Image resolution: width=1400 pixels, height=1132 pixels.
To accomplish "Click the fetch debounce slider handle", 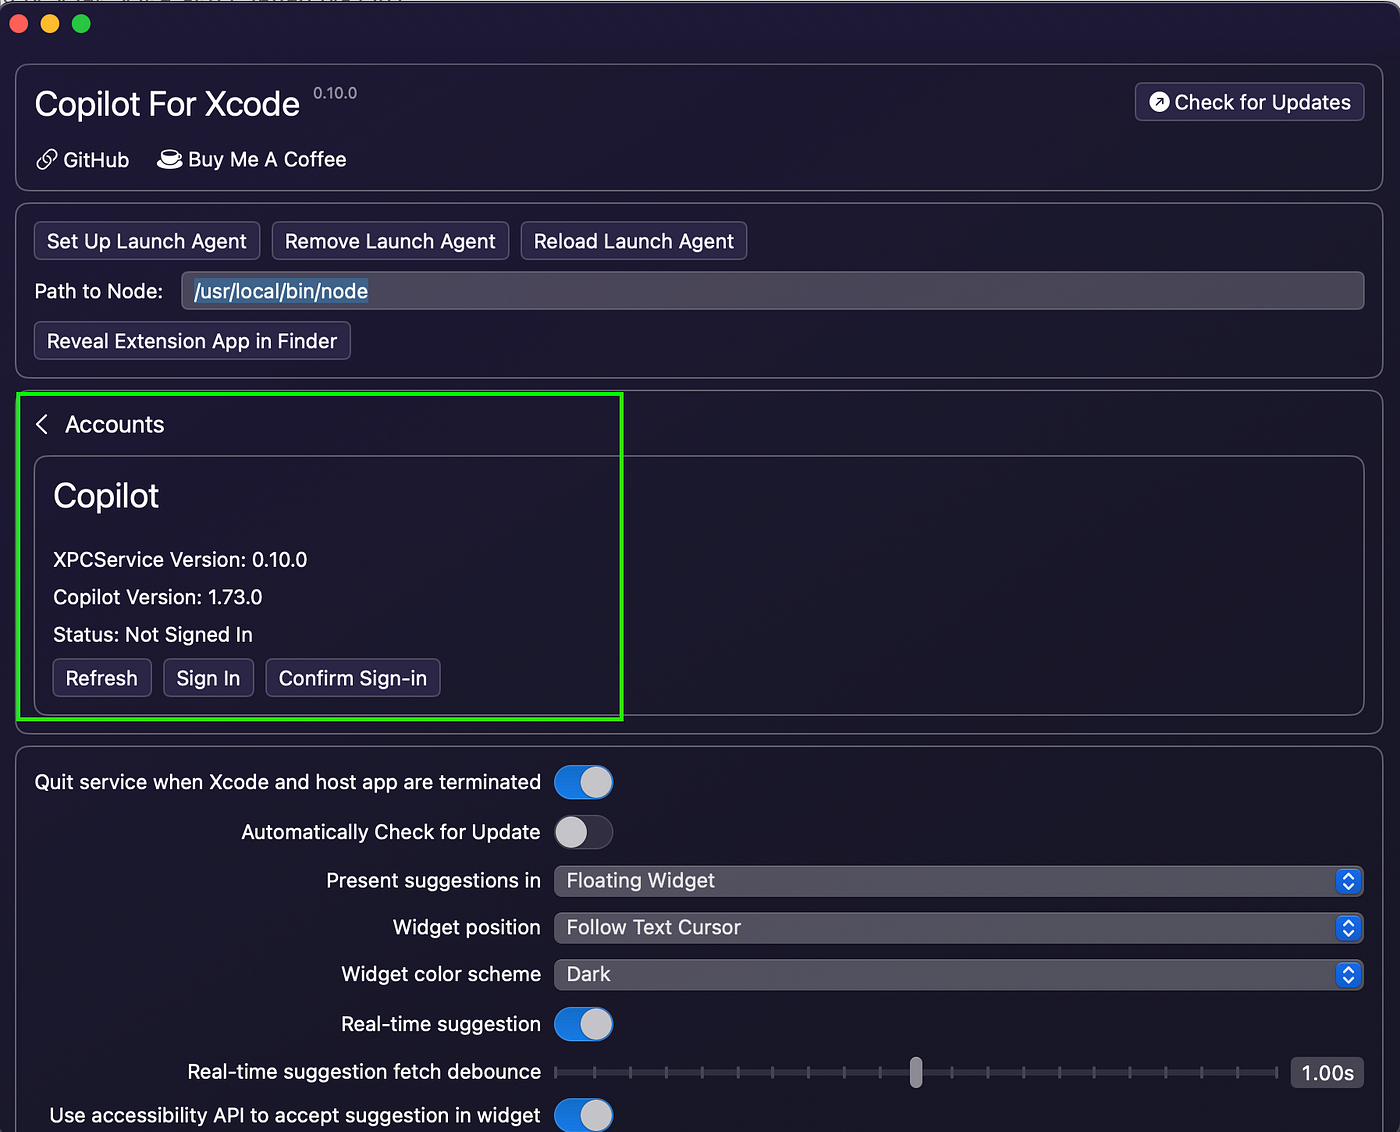I will click(916, 1072).
